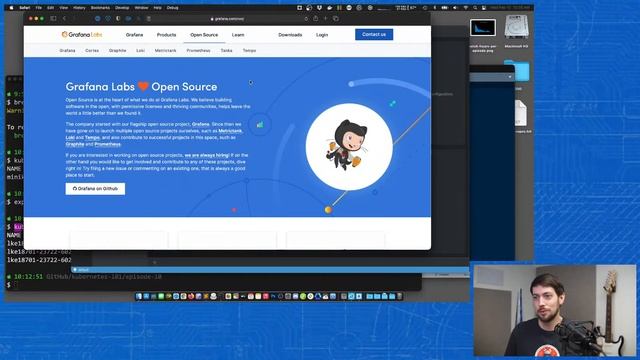
Task: Select Grafana in the sub-navigation bar
Action: point(67,51)
